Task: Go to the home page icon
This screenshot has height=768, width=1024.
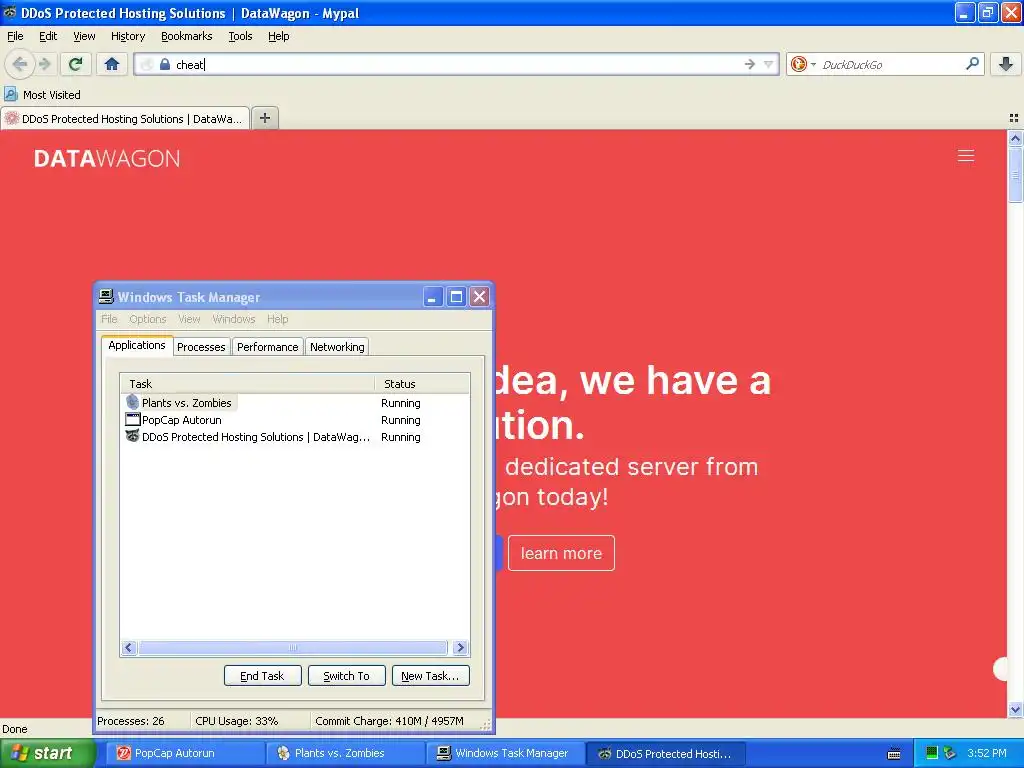Action: tap(112, 64)
